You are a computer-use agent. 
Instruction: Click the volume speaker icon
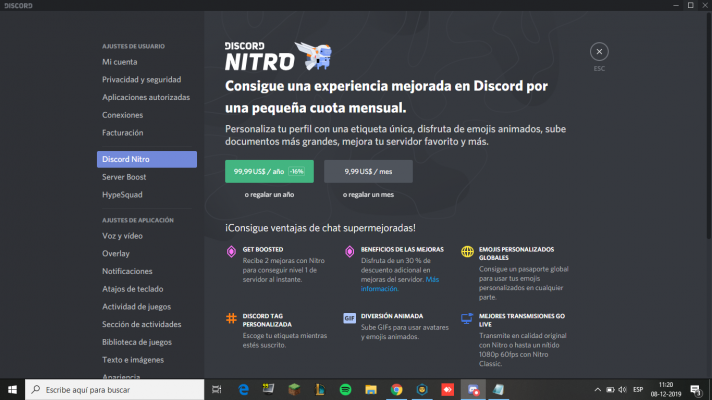click(623, 390)
